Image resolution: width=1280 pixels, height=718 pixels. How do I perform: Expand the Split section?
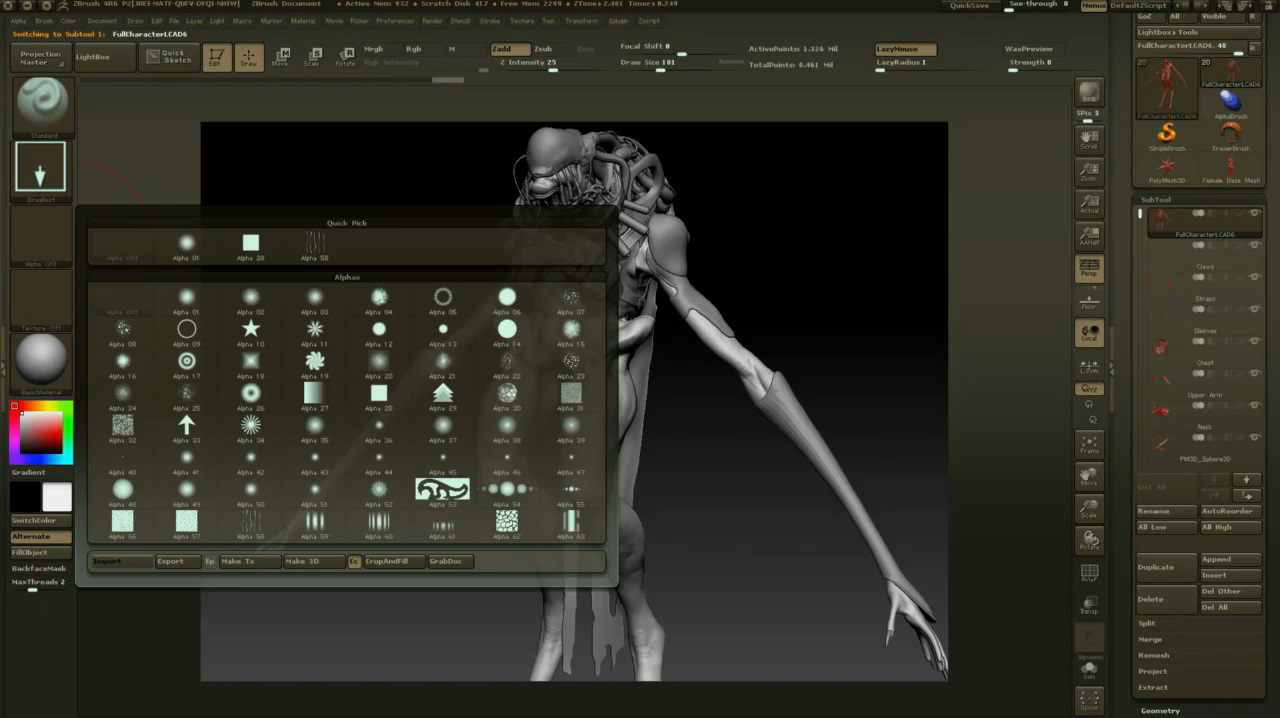1147,623
